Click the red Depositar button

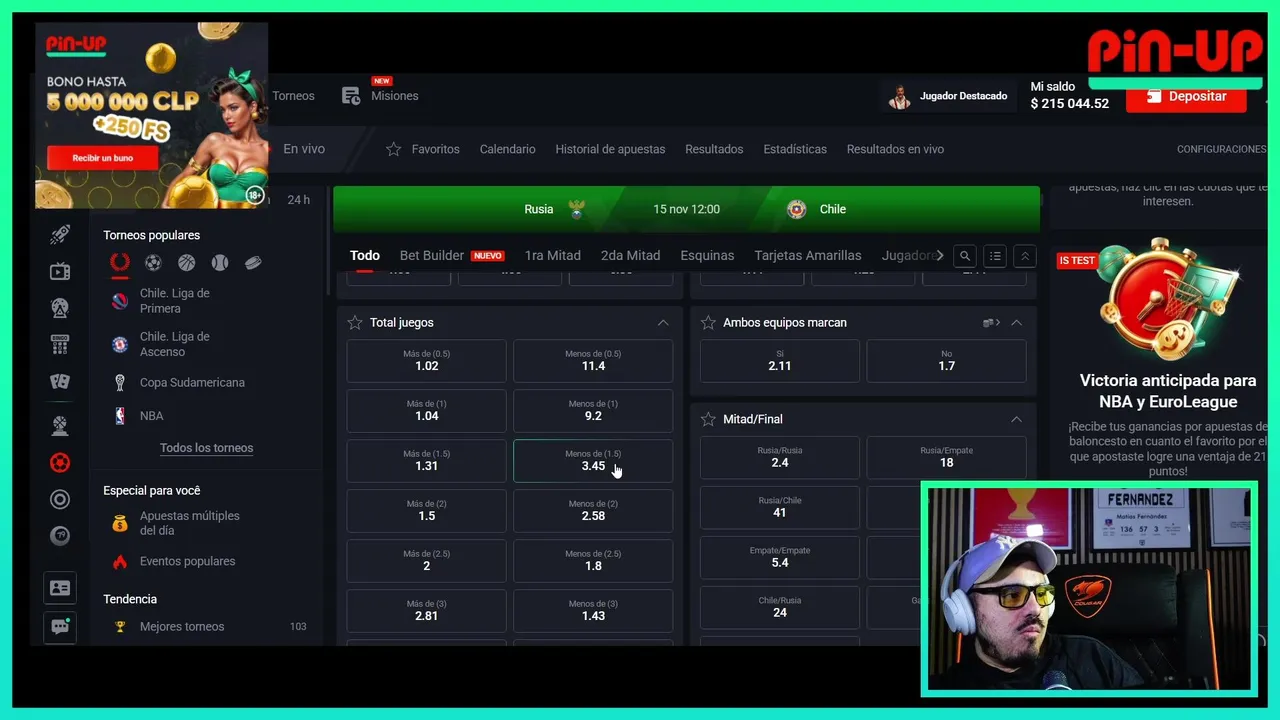point(1186,97)
